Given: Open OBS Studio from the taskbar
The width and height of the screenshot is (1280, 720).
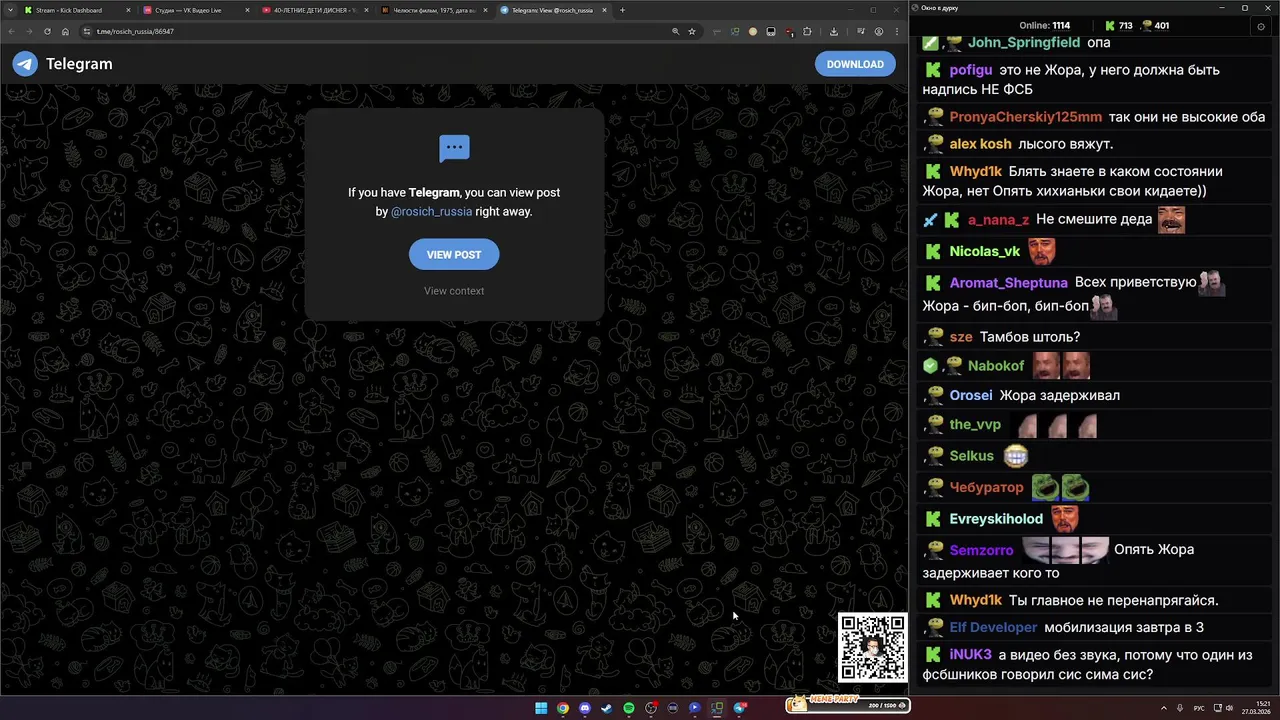Looking at the screenshot, I should [651, 708].
